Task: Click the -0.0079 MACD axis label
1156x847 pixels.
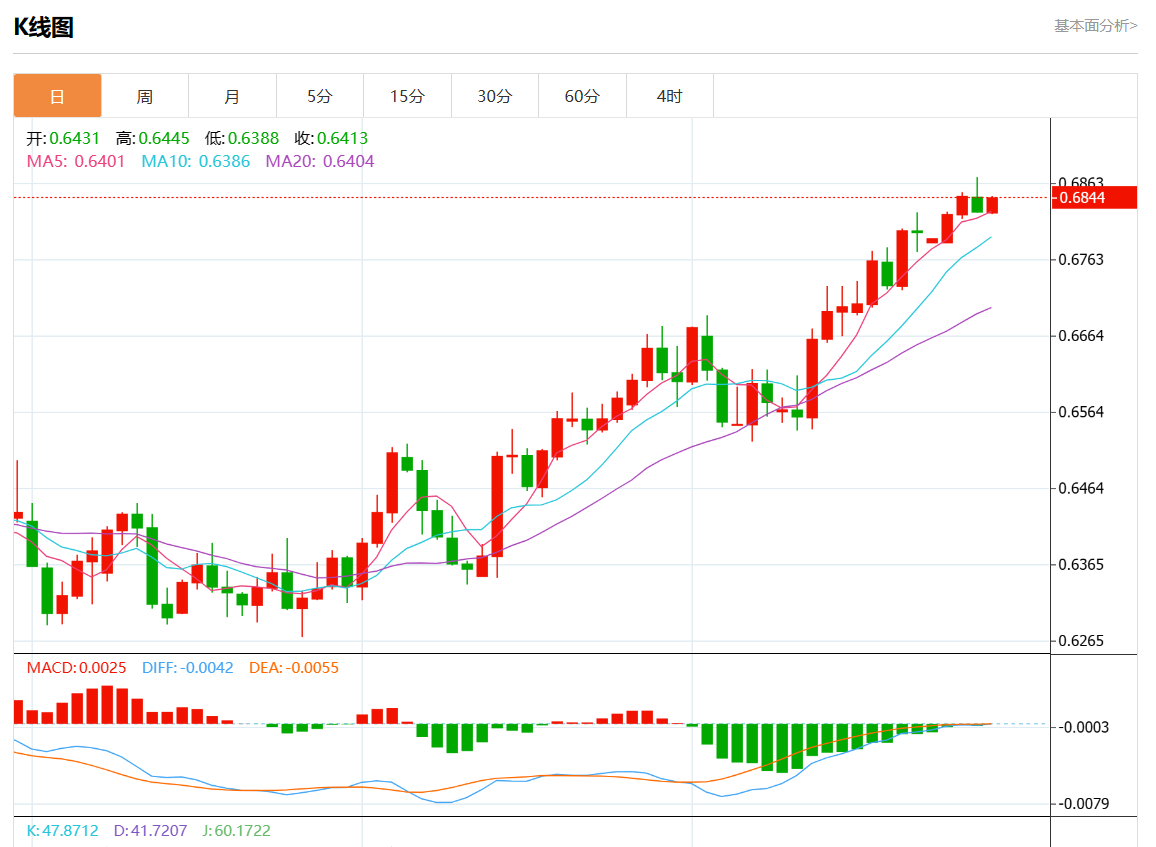Action: [x=1084, y=804]
